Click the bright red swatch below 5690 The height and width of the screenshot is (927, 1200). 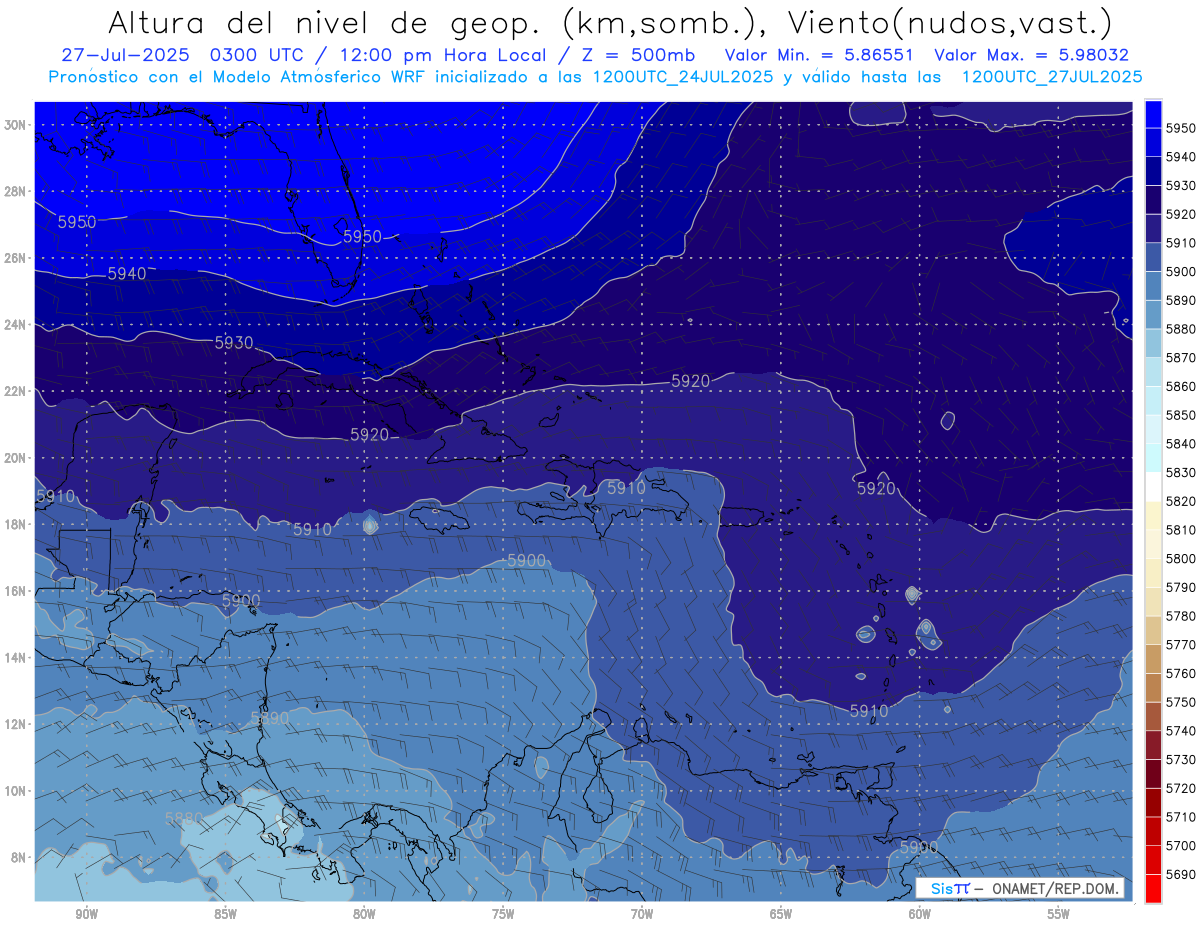click(x=1153, y=889)
